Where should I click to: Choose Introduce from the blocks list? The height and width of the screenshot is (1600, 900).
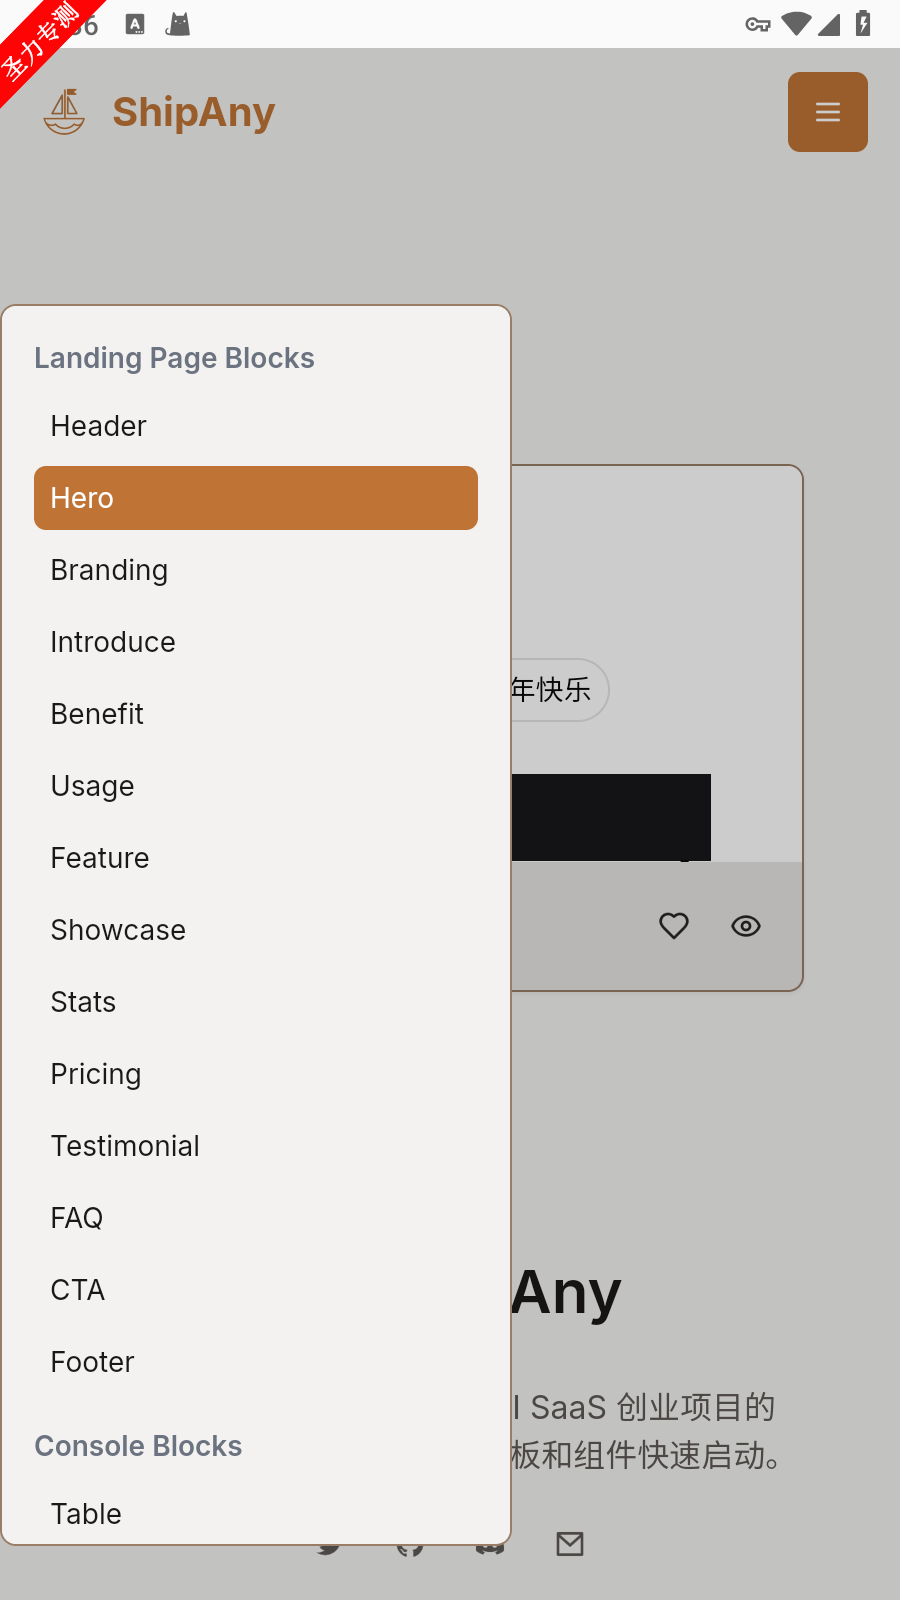tap(256, 642)
